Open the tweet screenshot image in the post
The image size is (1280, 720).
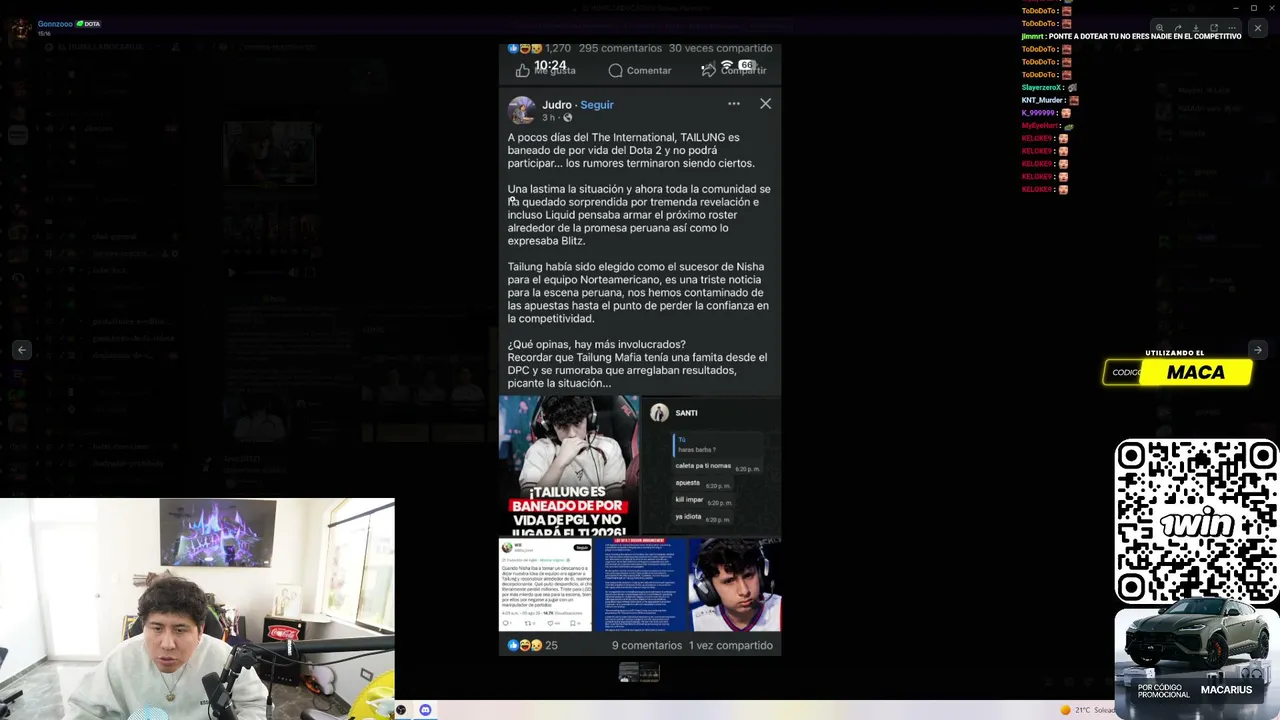[545, 585]
